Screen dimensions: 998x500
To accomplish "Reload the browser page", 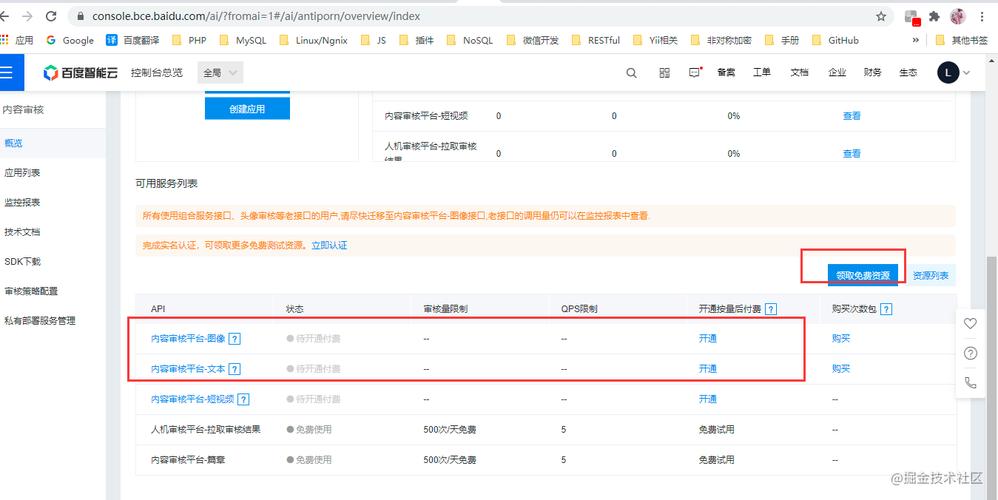I will coord(52,17).
